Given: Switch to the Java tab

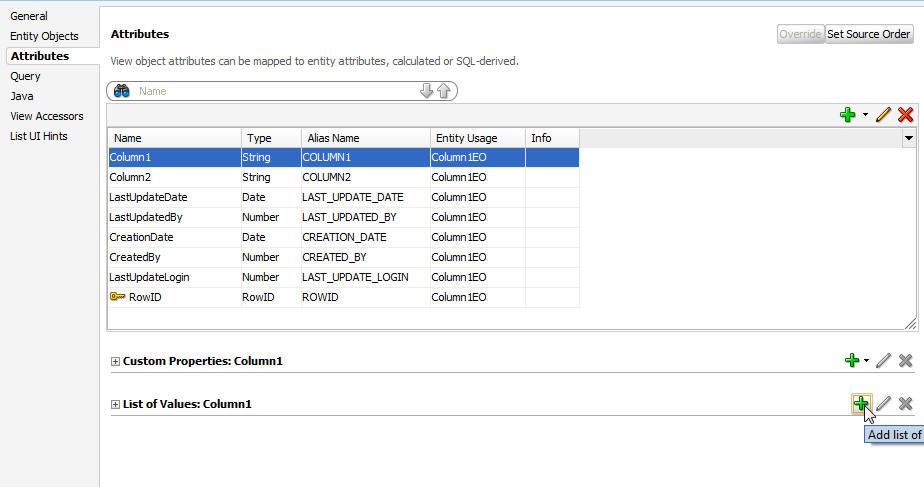Looking at the screenshot, I should (x=22, y=96).
